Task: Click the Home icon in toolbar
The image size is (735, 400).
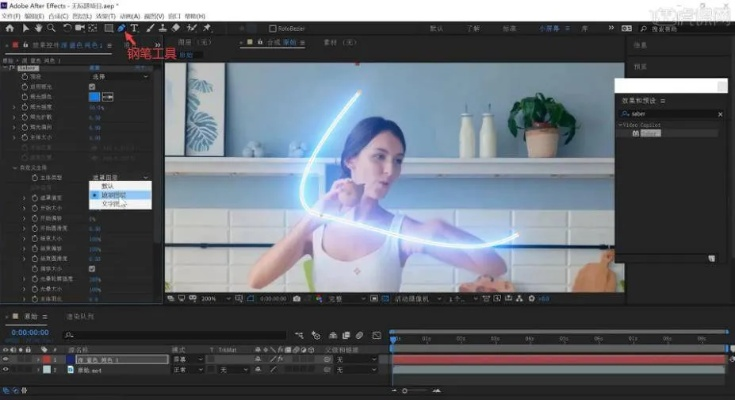Action: (10, 28)
